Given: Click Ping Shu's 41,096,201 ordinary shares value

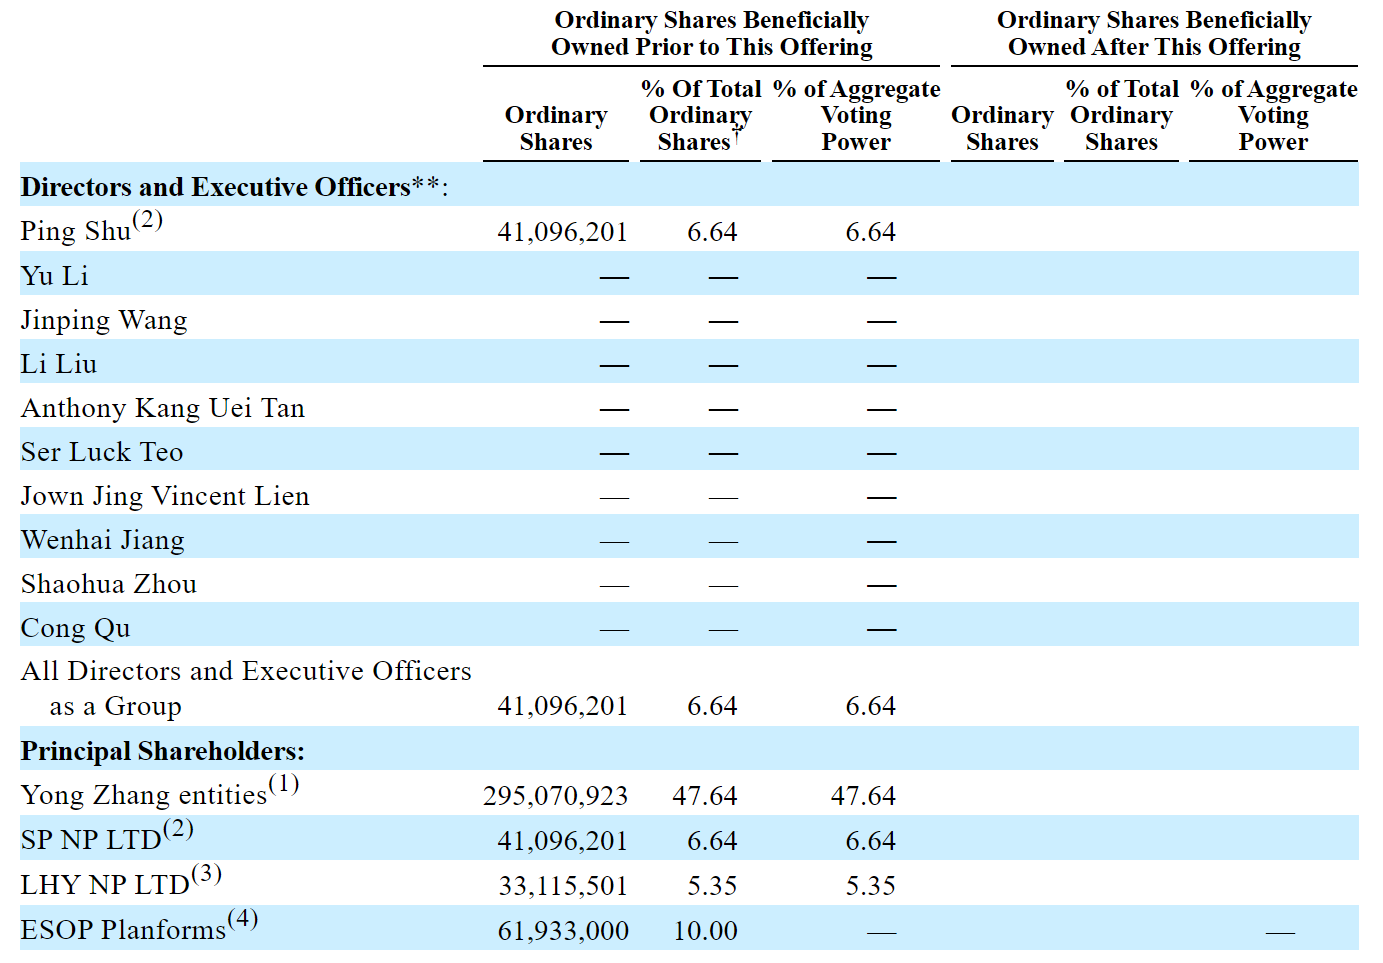Looking at the screenshot, I should (x=562, y=232).
